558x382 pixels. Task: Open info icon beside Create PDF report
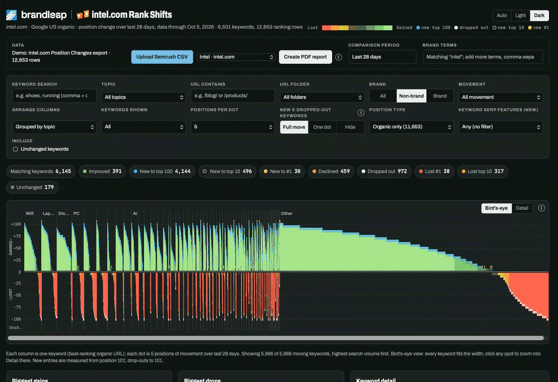tap(339, 57)
